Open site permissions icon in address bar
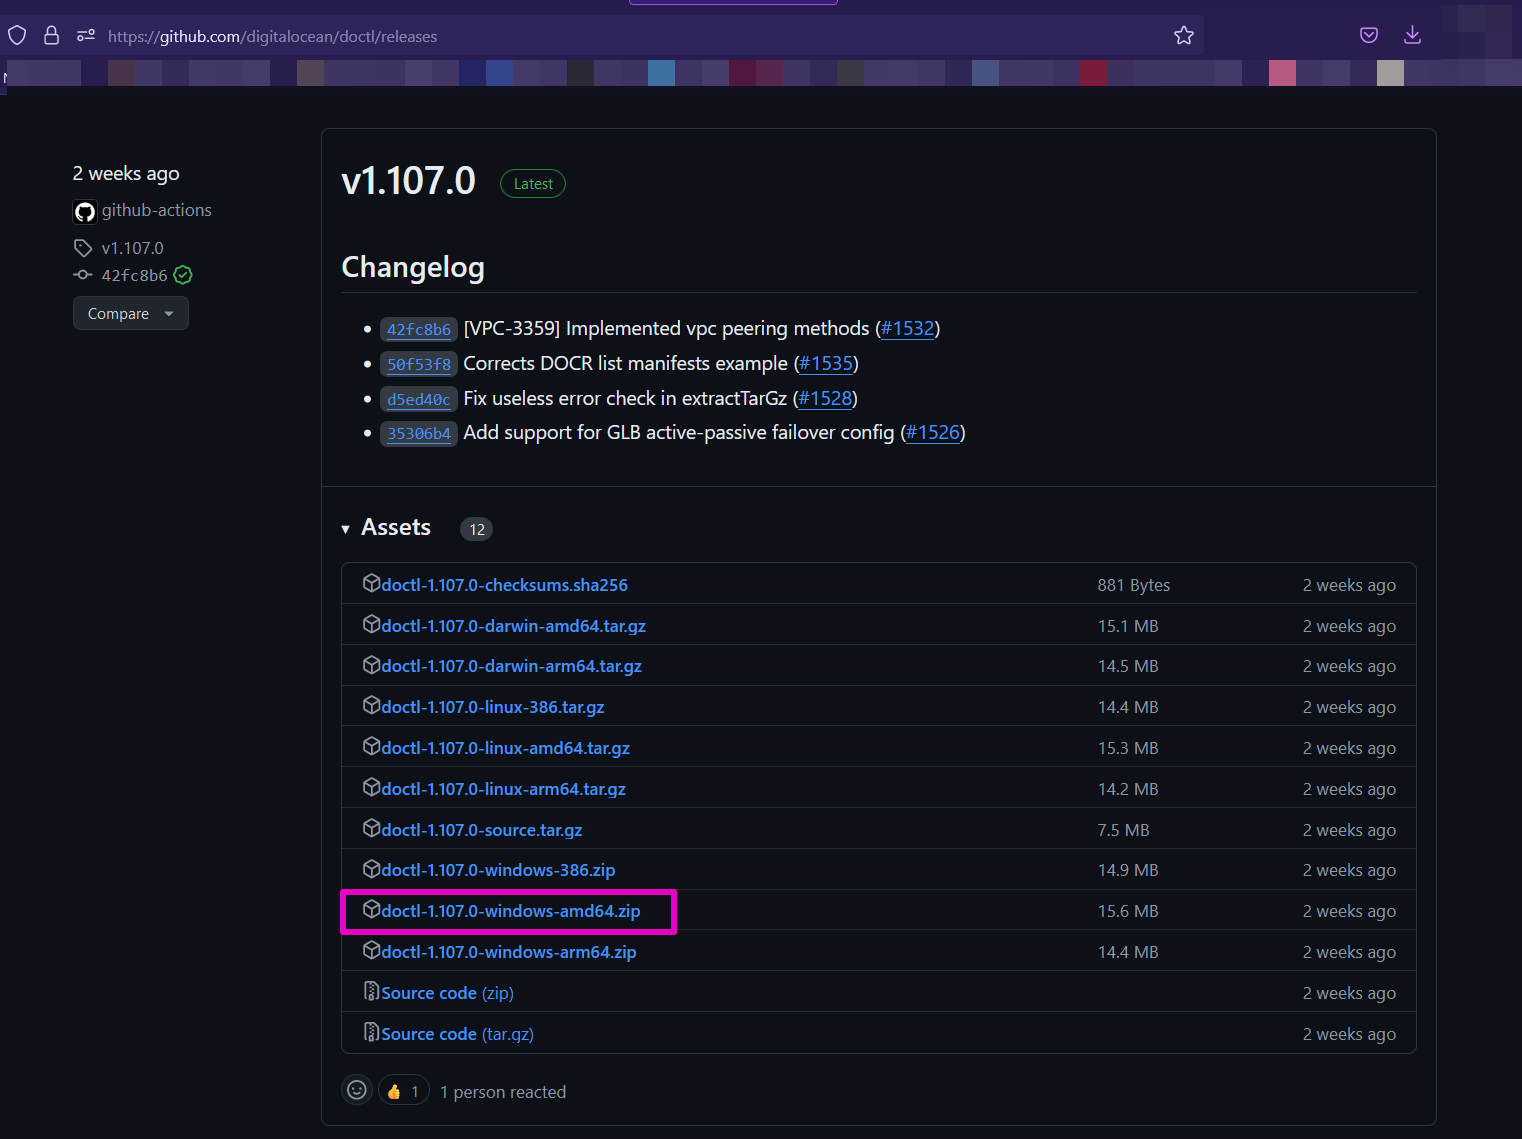The image size is (1522, 1139). [x=86, y=36]
